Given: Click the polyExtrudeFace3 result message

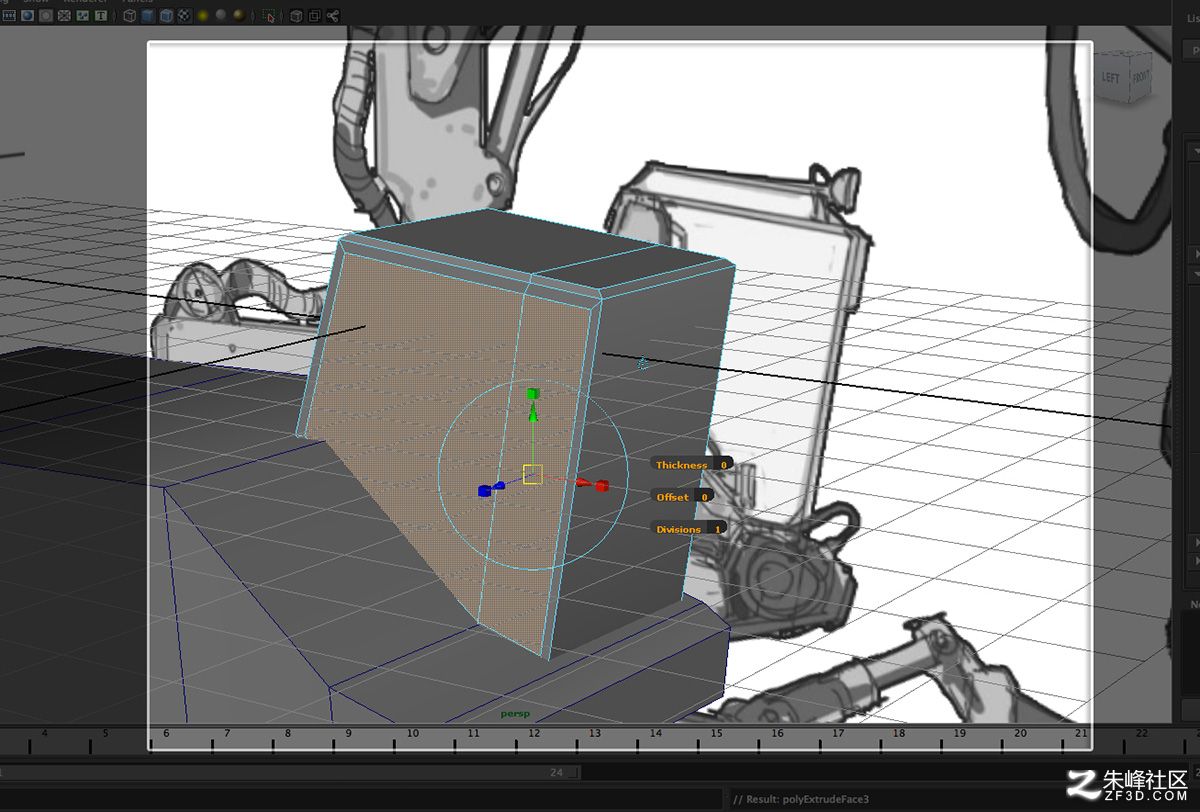Looking at the screenshot, I should pyautogui.click(x=801, y=799).
